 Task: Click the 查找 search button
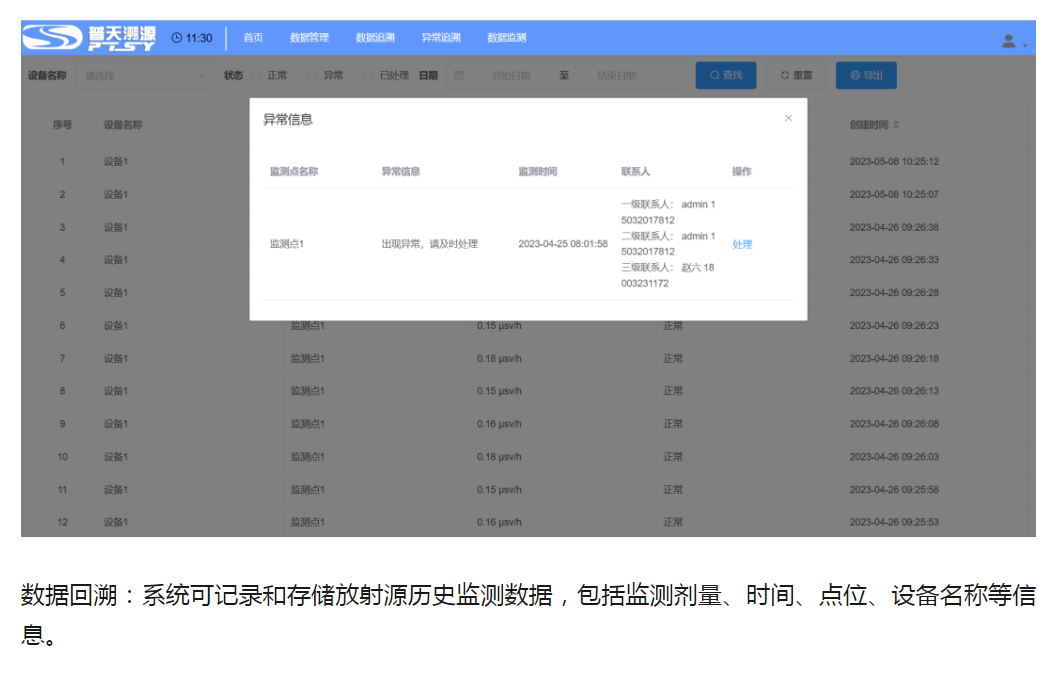point(726,75)
